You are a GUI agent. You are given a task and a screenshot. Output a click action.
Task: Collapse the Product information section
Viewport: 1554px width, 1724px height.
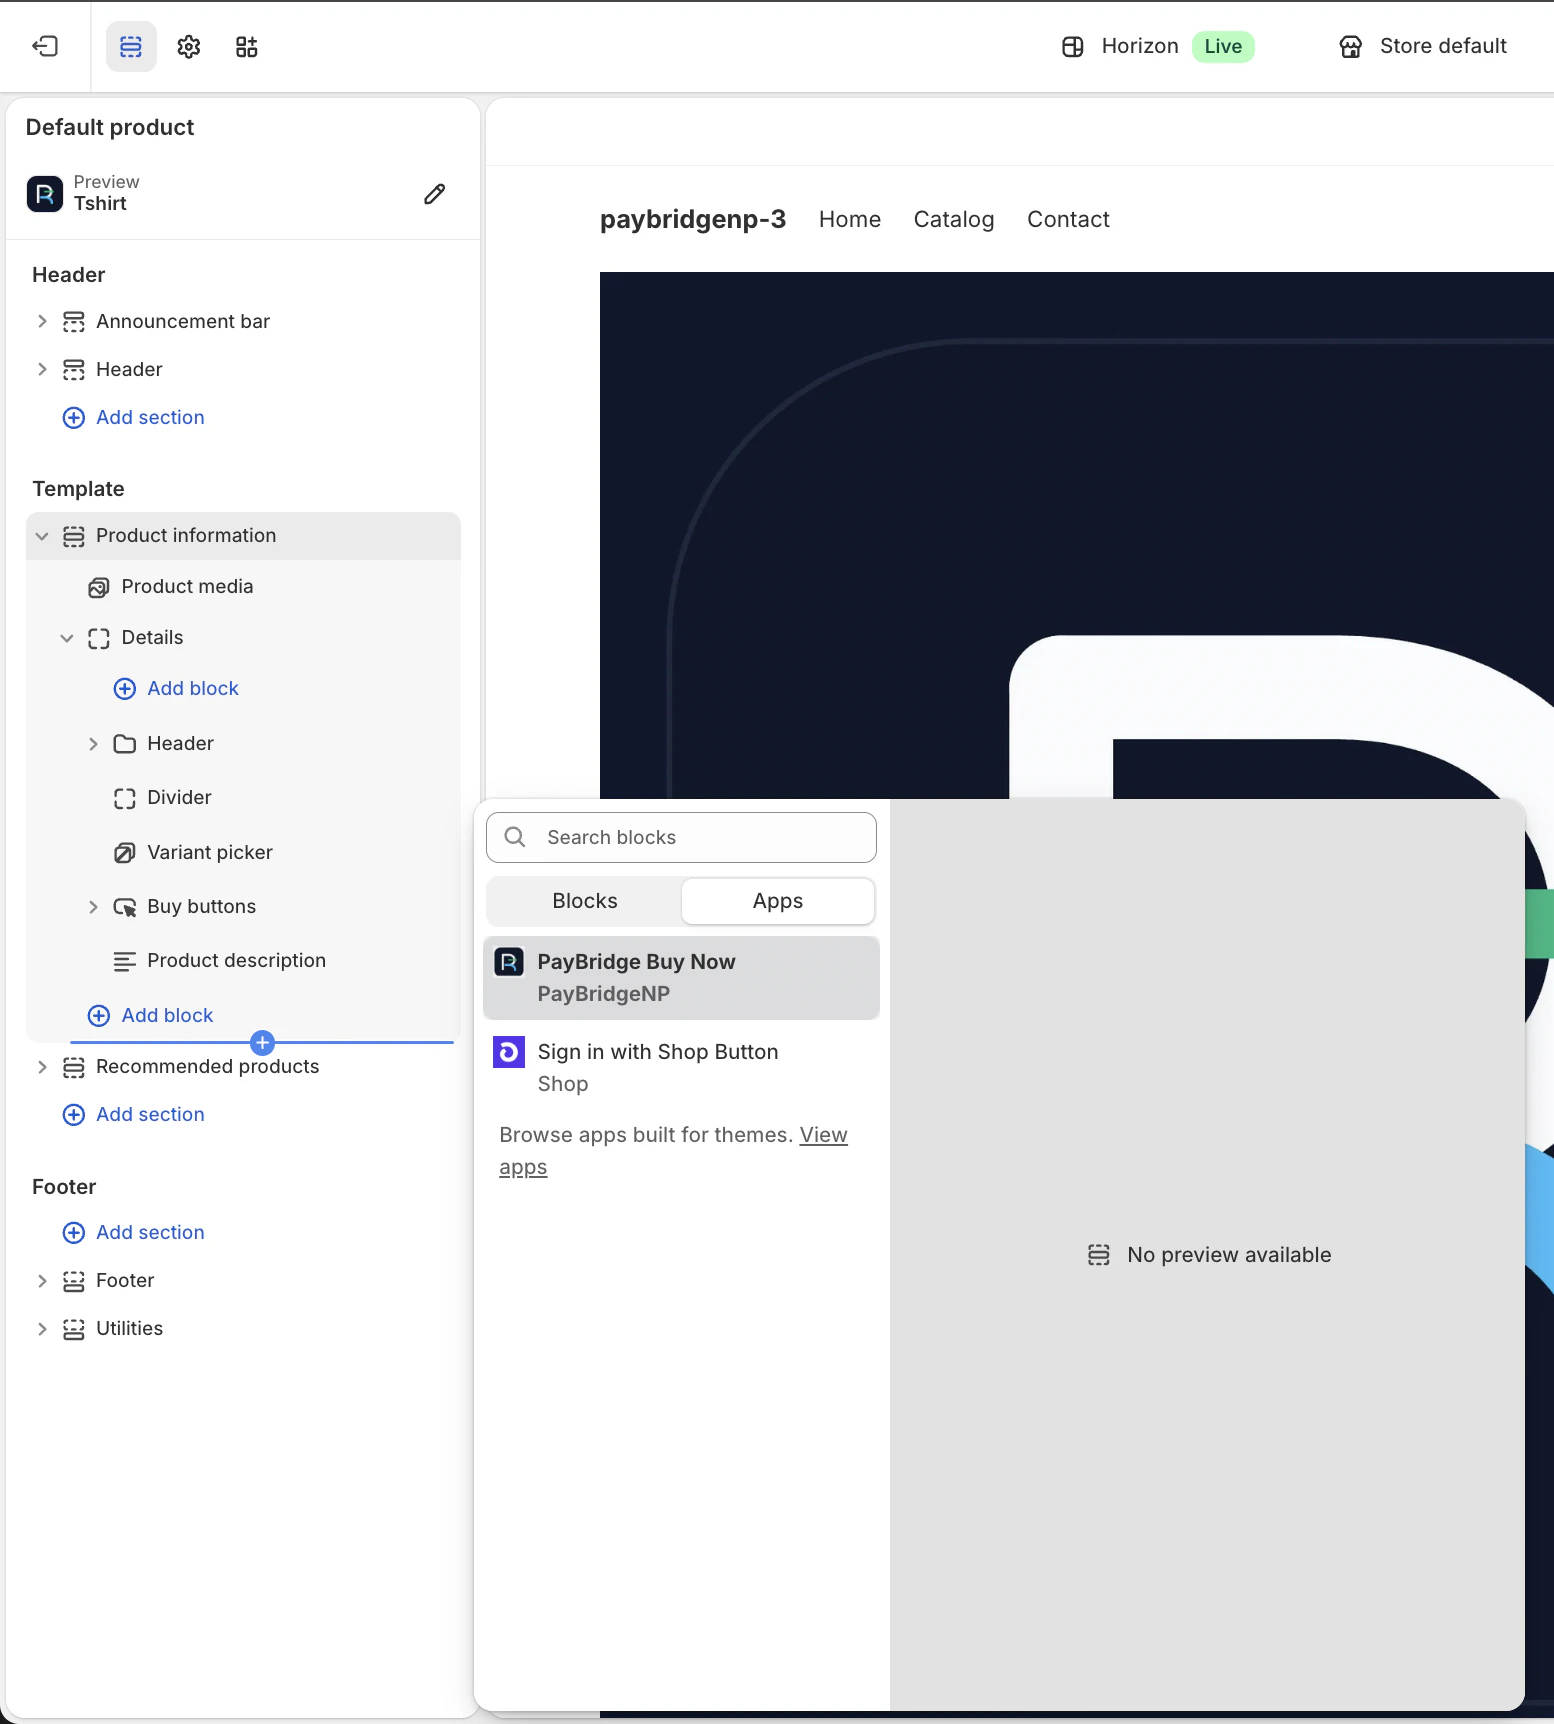pos(42,536)
